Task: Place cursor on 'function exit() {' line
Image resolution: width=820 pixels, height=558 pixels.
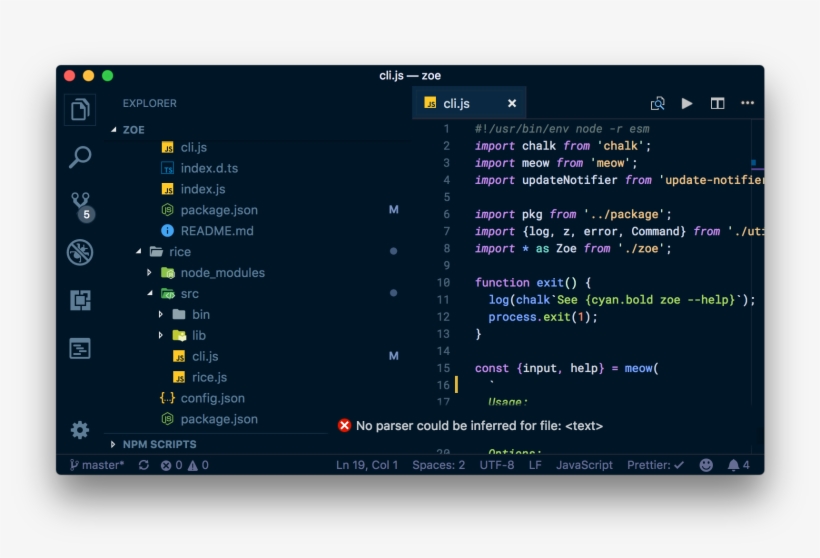Action: click(x=533, y=283)
